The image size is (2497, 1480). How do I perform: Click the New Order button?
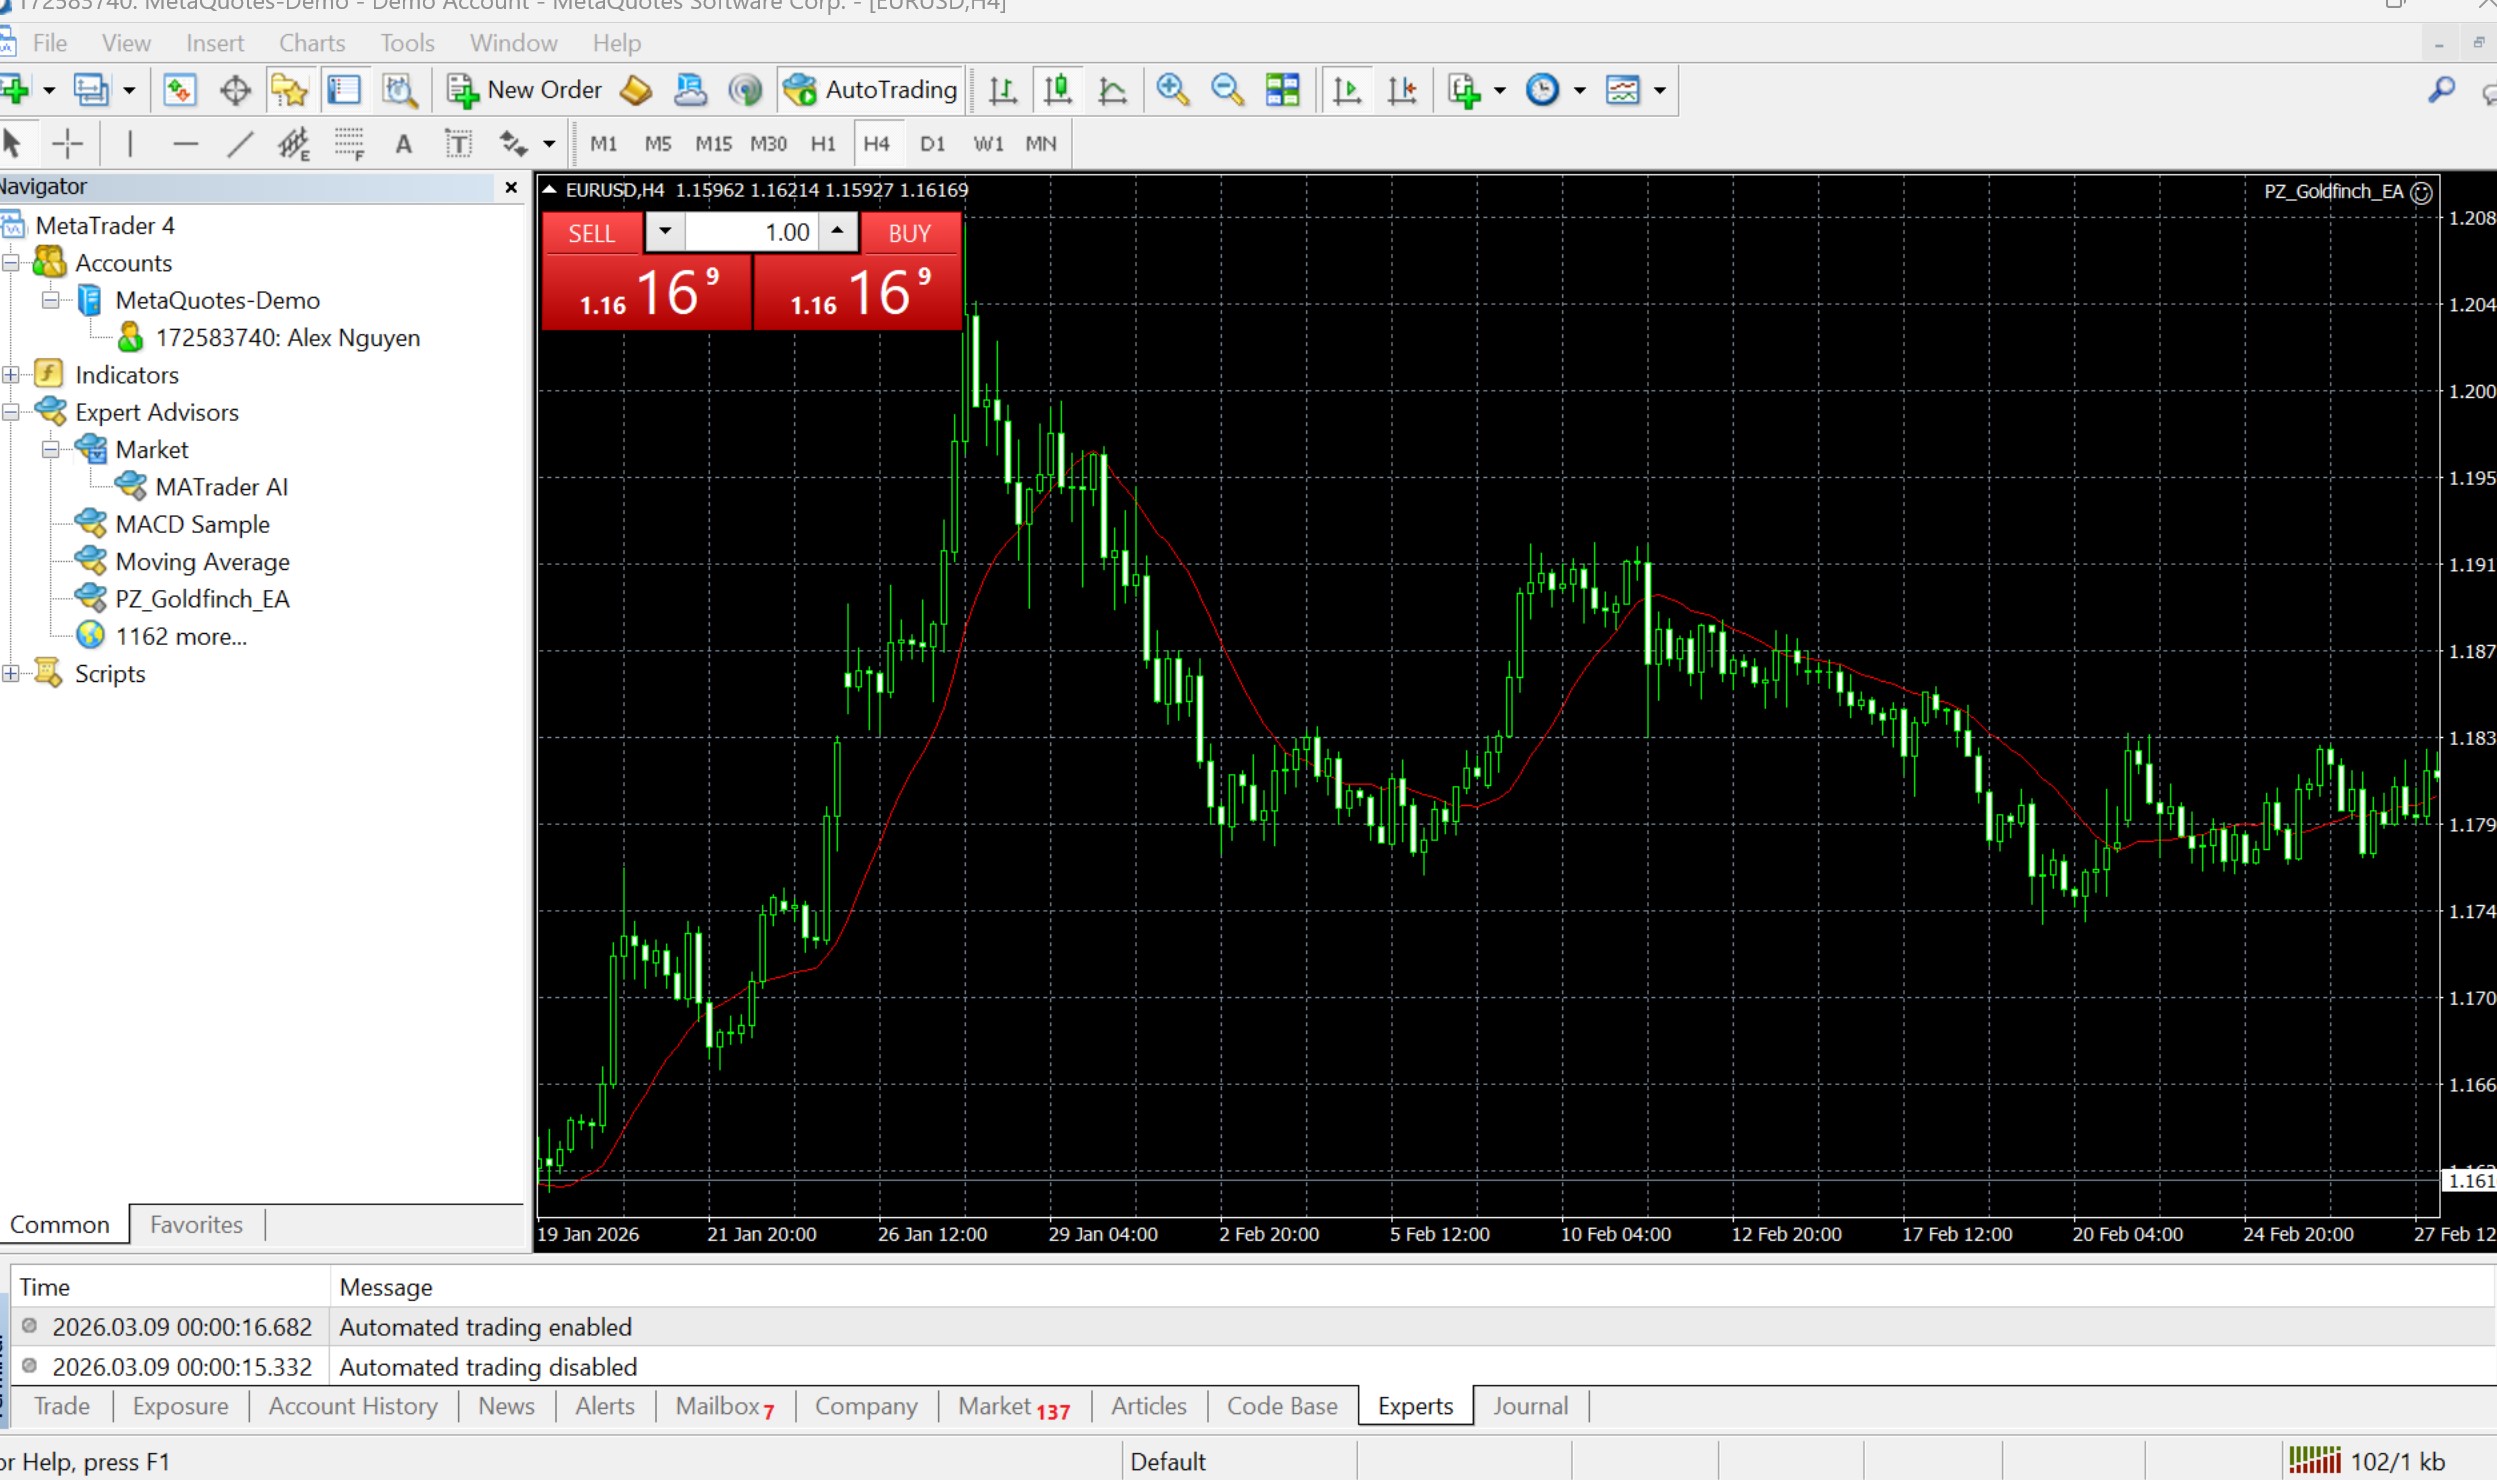pos(524,90)
